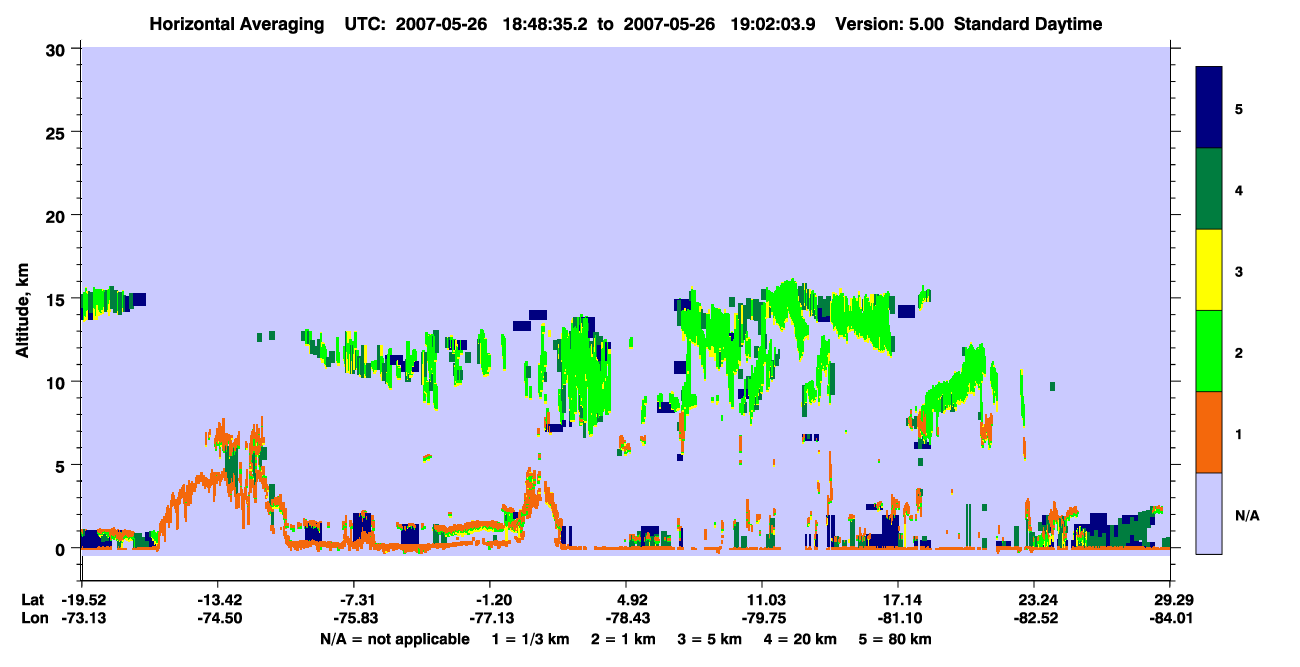Click latitude value -13.42
The width and height of the screenshot is (1300, 667).
218,600
